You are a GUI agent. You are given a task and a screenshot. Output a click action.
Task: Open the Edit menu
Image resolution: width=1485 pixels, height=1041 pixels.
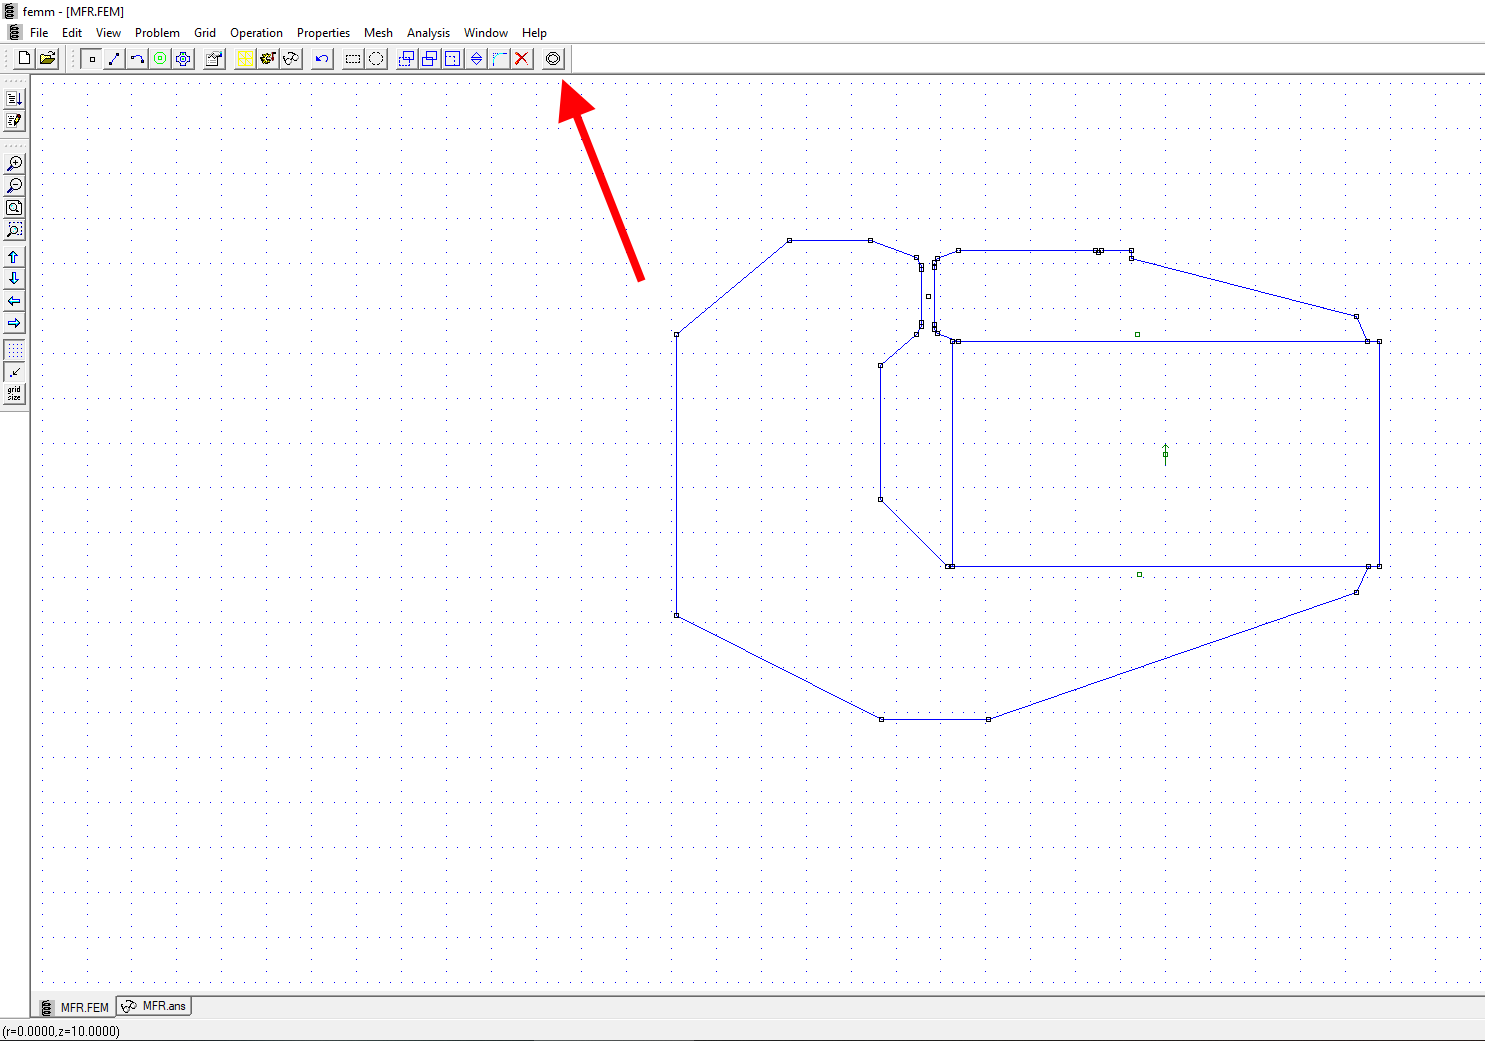coord(72,33)
